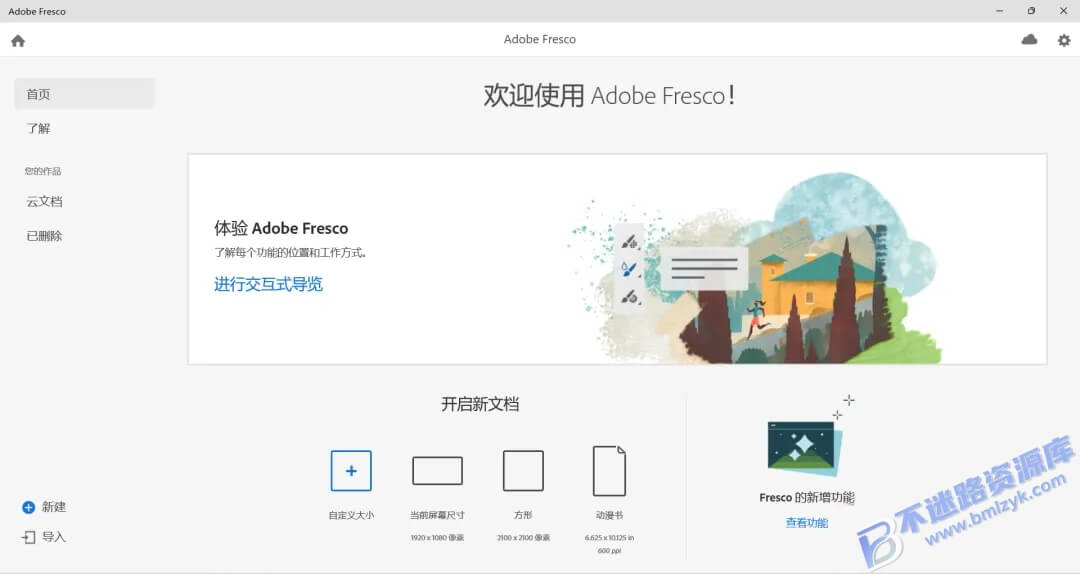The image size is (1080, 574).
Task: Click the 新建 button label
Action: pyautogui.click(x=54, y=507)
